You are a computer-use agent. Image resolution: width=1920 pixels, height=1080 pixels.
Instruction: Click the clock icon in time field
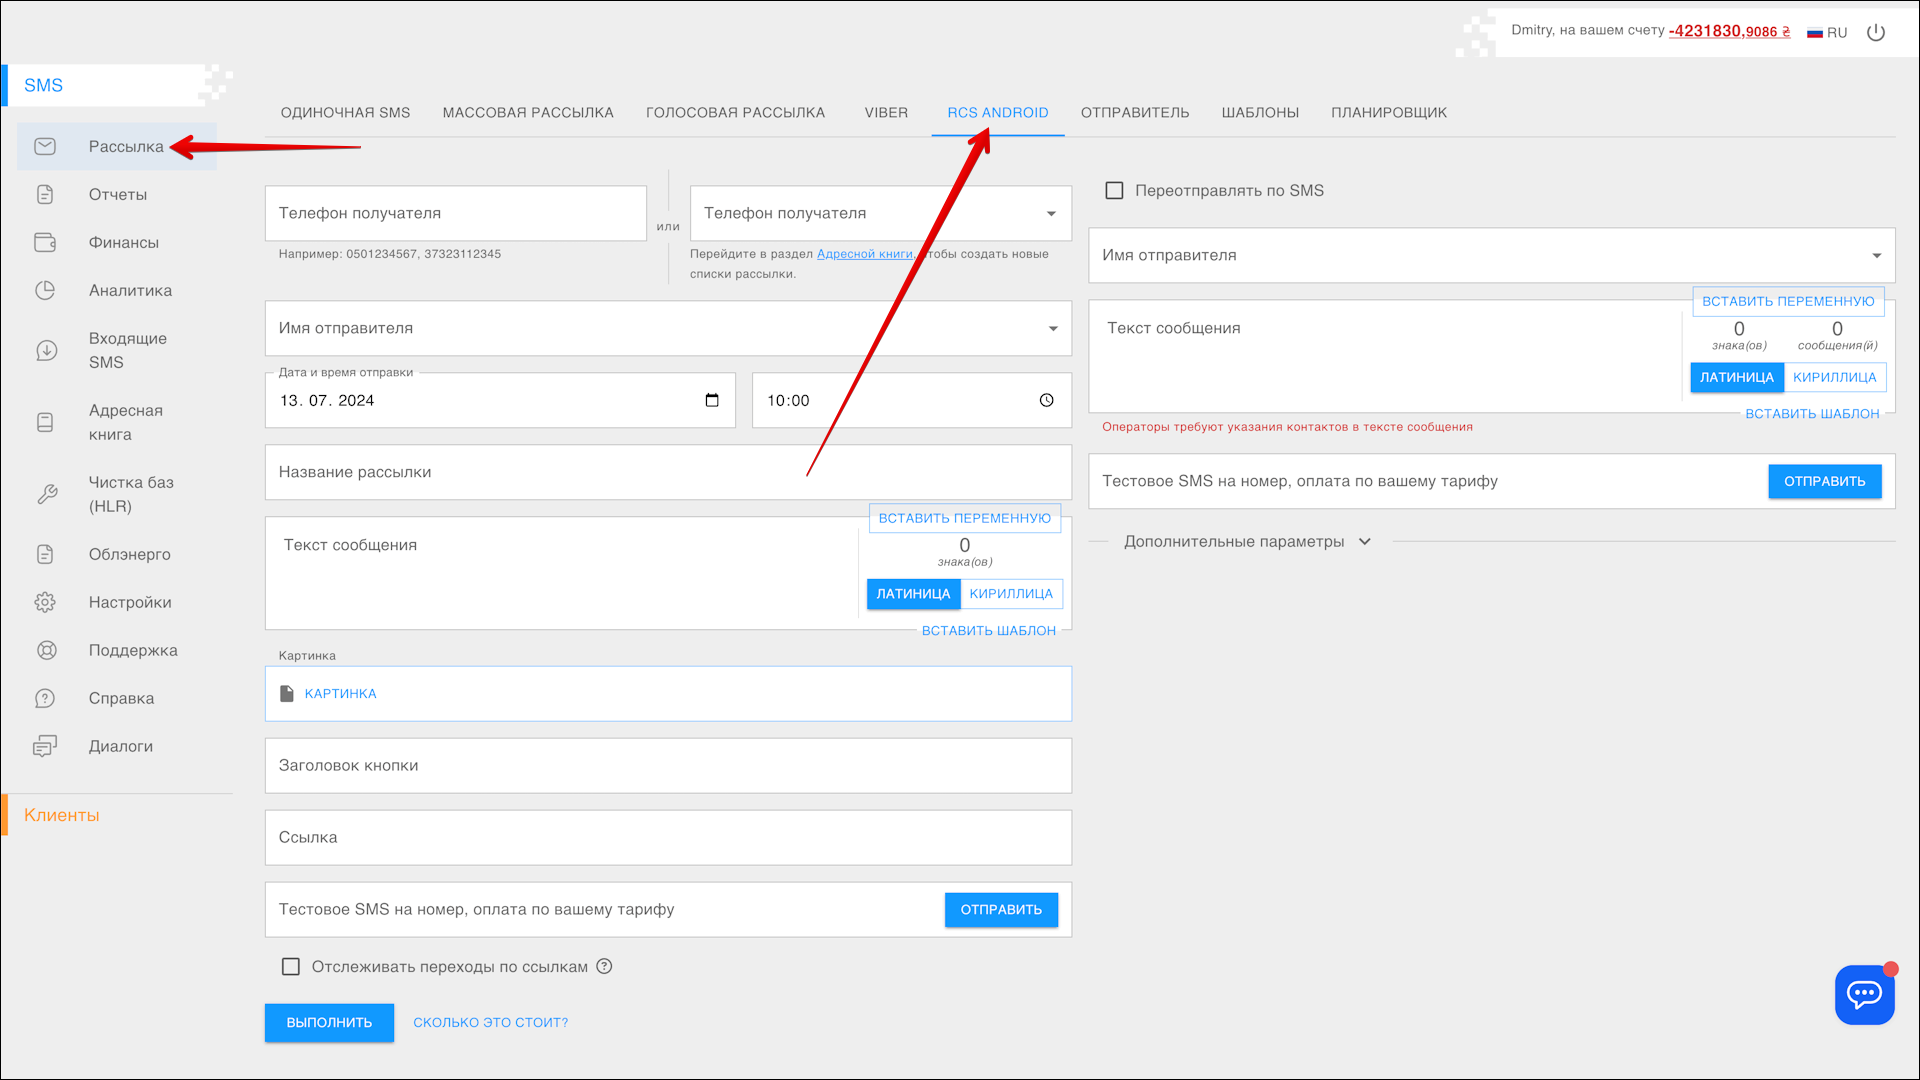pyautogui.click(x=1046, y=400)
